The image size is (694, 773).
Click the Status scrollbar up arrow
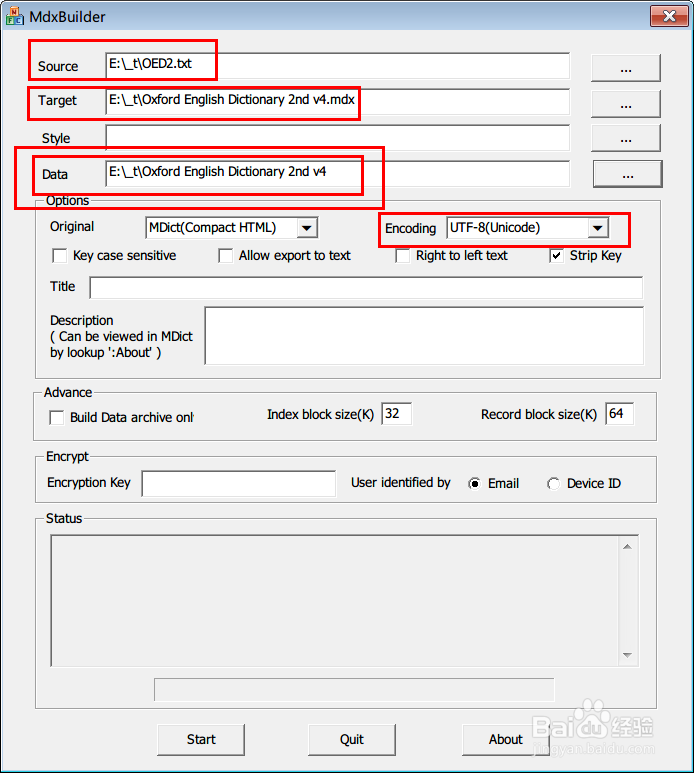627,547
